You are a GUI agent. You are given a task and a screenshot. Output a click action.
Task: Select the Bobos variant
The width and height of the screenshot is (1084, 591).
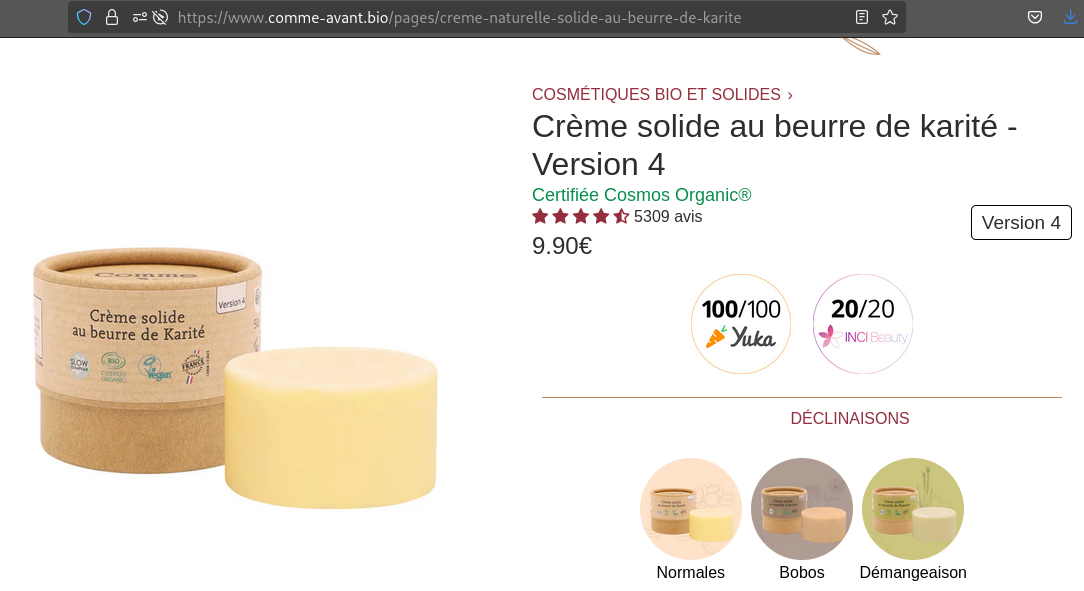pyautogui.click(x=802, y=509)
